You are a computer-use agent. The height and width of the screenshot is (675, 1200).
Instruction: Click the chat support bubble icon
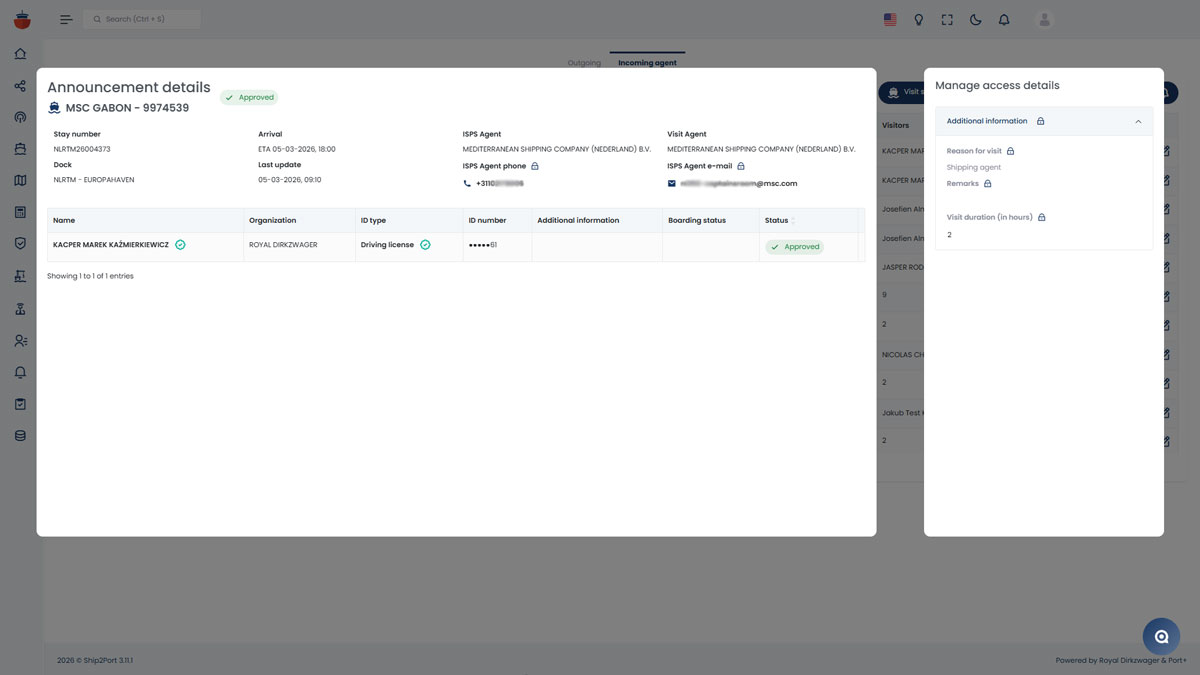point(1161,636)
